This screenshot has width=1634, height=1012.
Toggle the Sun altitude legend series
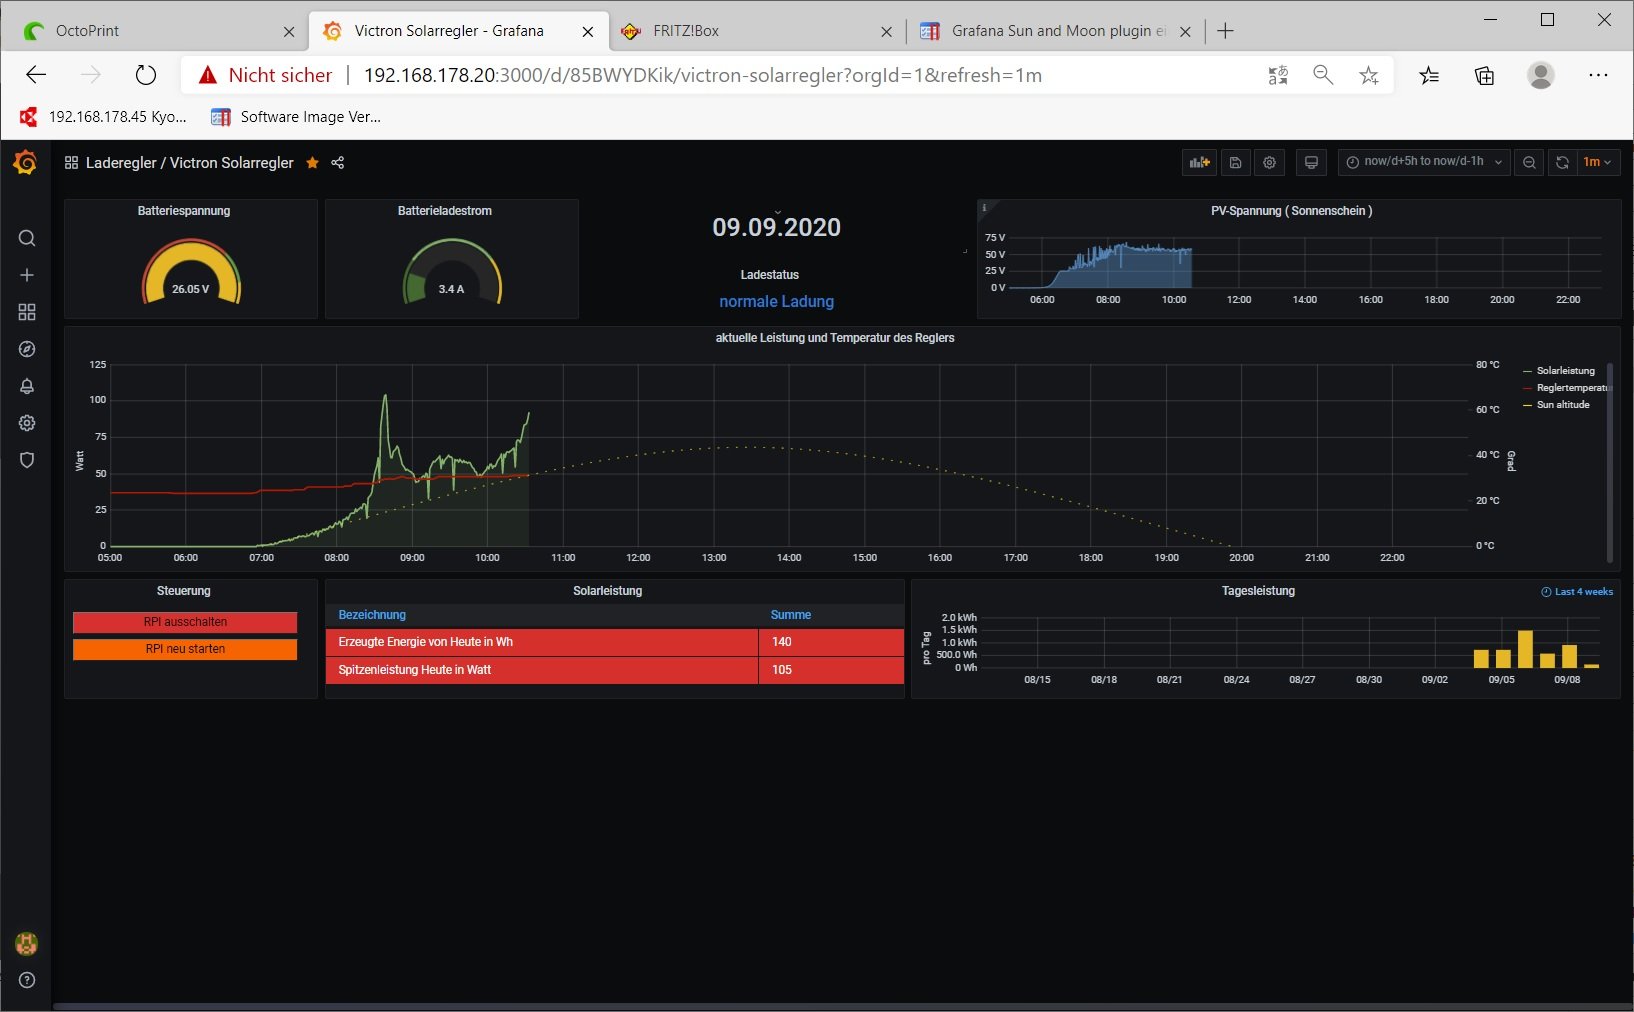click(x=1562, y=405)
